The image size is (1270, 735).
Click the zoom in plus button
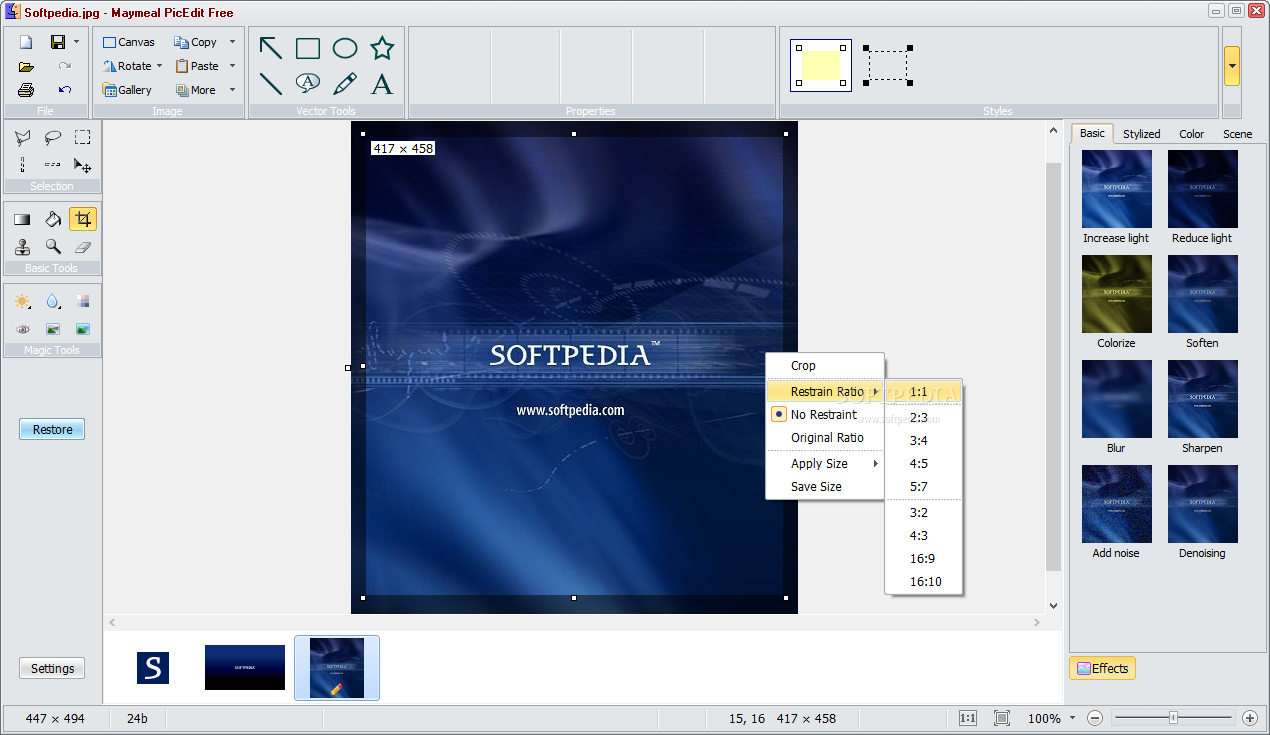click(x=1249, y=718)
